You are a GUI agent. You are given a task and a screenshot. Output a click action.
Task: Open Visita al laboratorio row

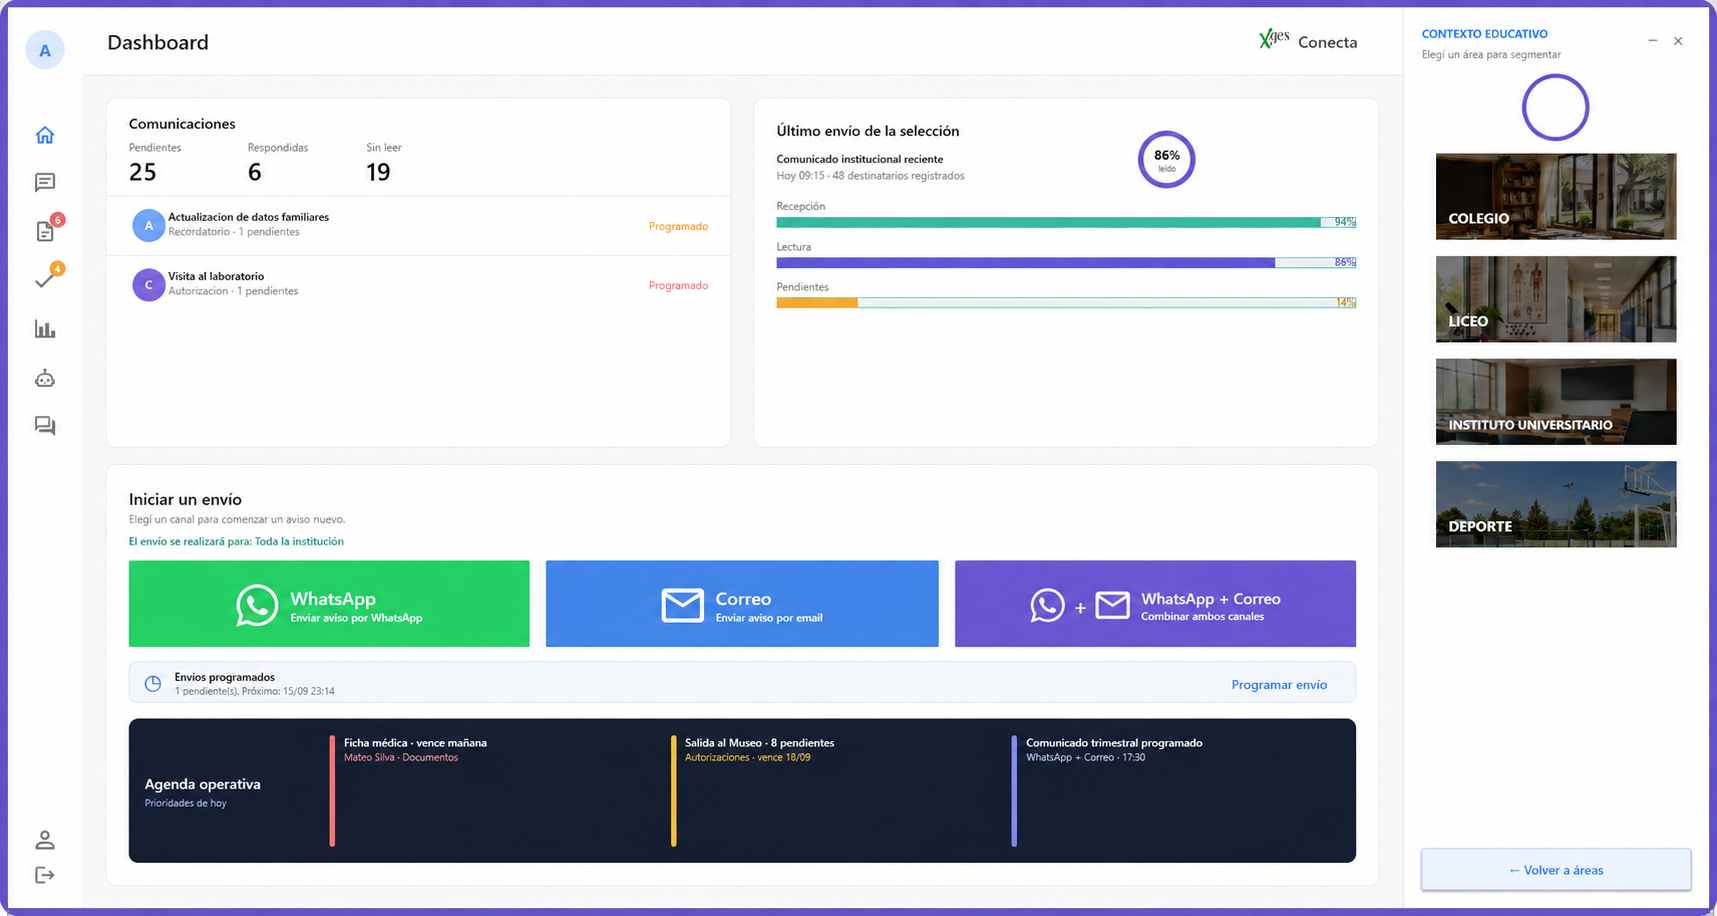[x=418, y=285]
